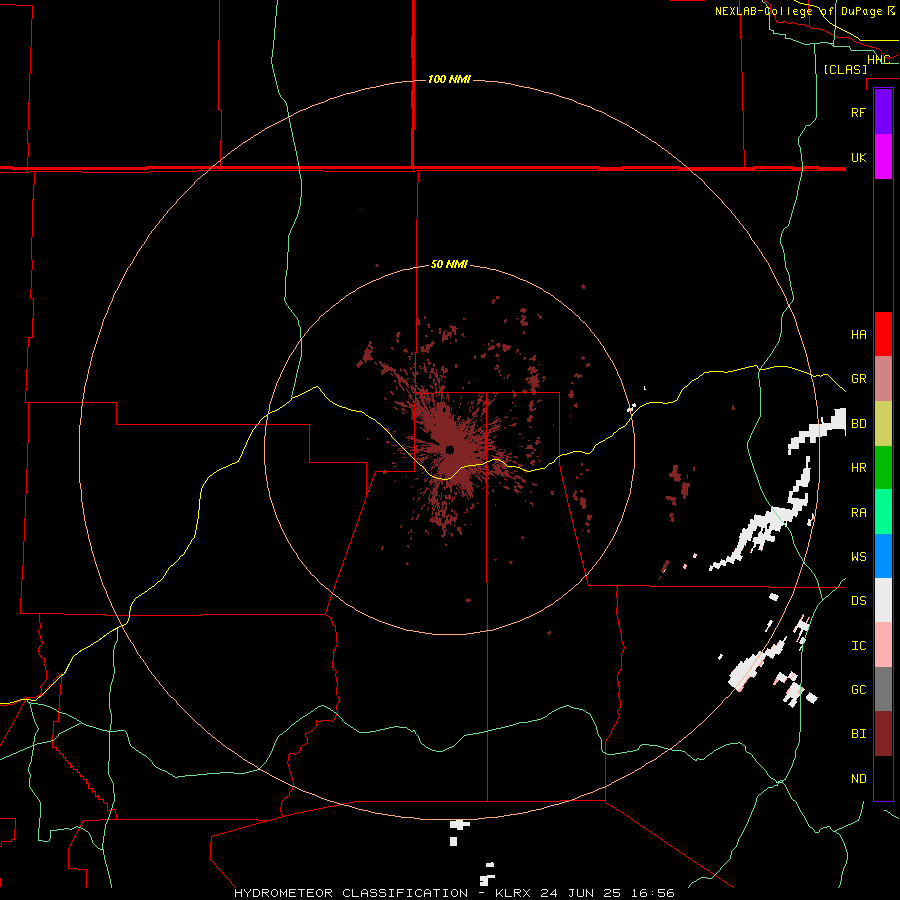Click the "WS" legend label

pyautogui.click(x=858, y=556)
